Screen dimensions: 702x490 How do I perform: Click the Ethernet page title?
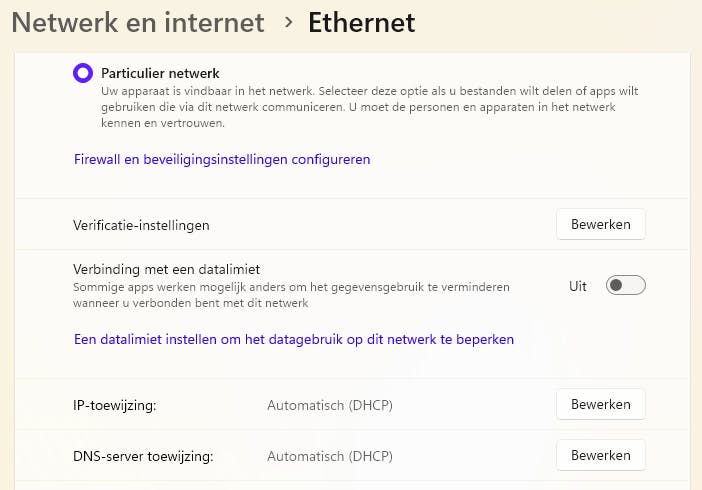pos(361,22)
